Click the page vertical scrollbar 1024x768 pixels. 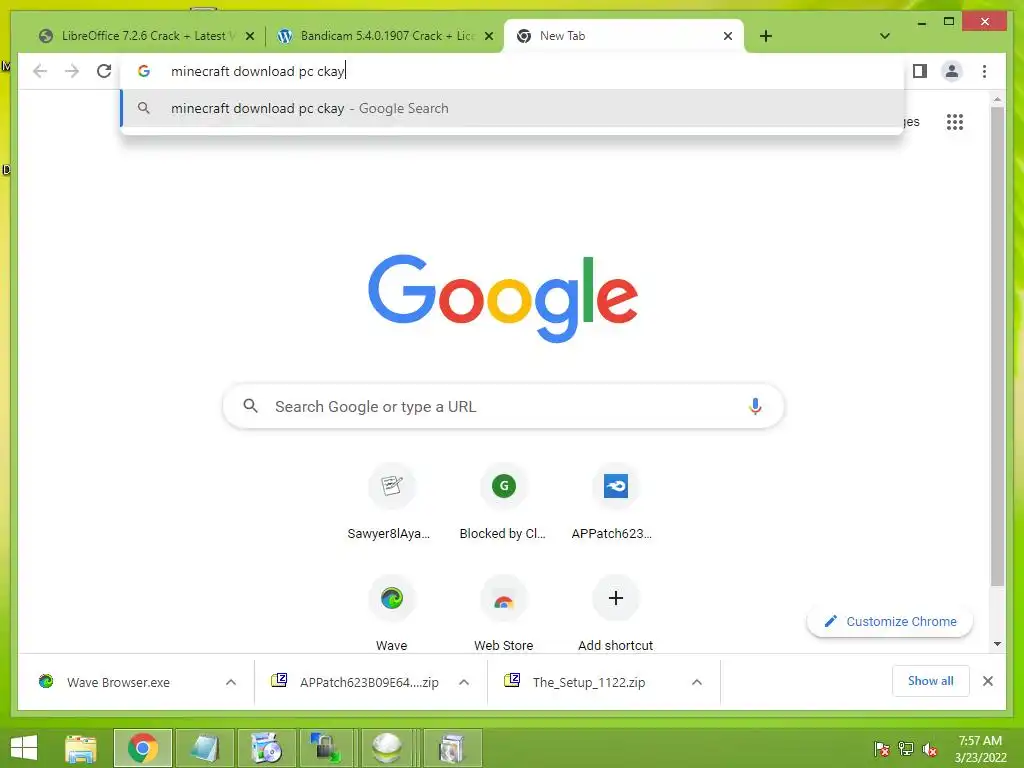997,346
